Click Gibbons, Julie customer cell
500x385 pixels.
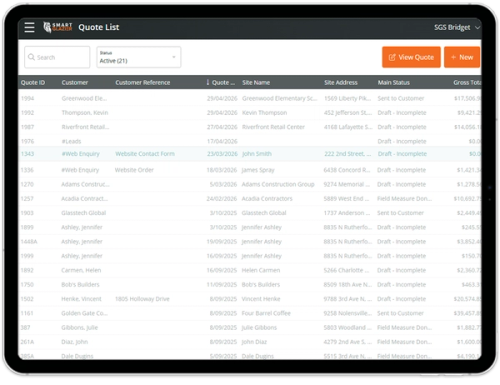[79, 328]
